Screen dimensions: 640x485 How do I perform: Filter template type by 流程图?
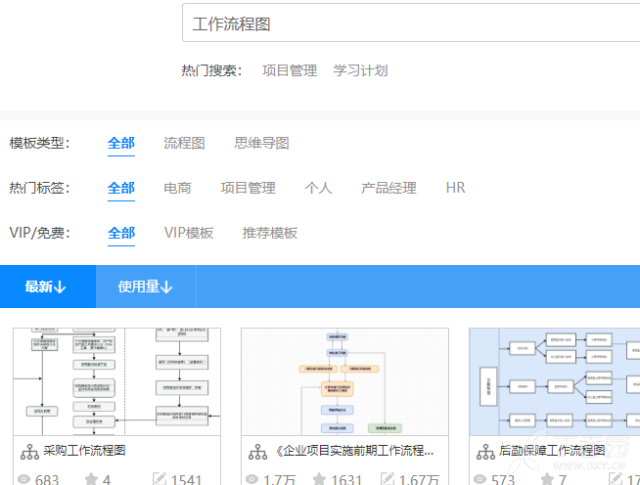point(184,143)
